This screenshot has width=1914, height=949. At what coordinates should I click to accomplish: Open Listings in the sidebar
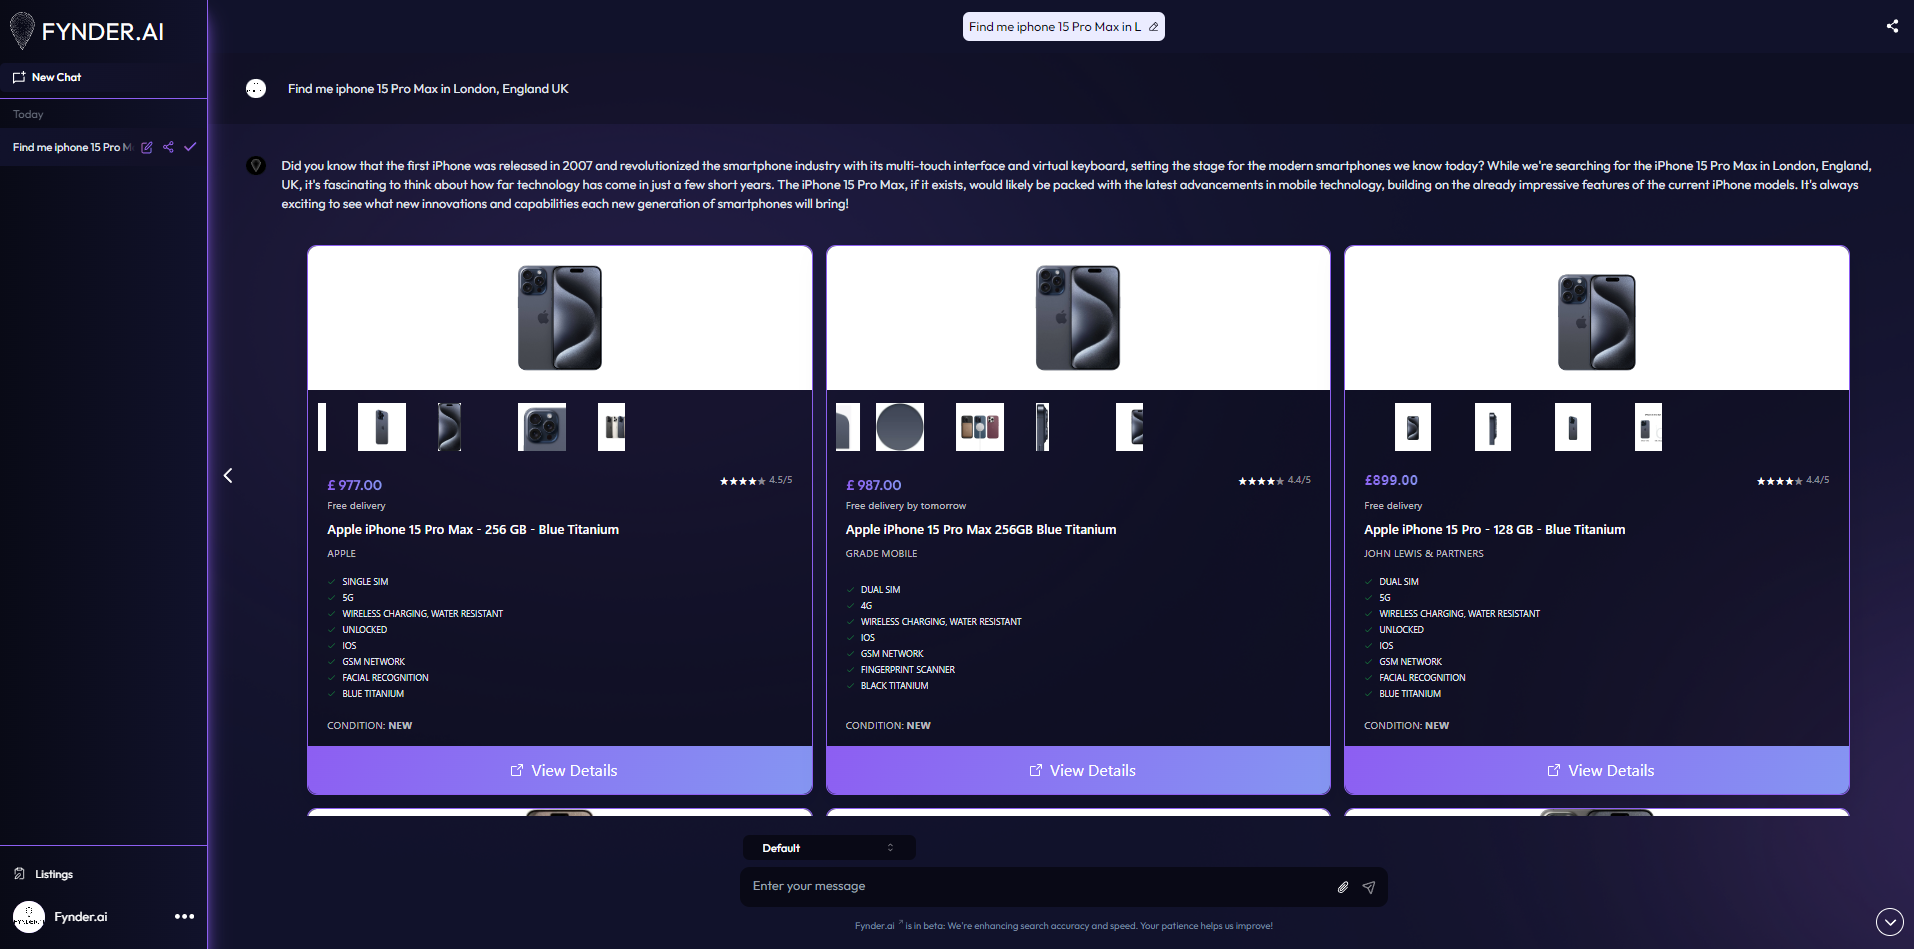coord(44,874)
